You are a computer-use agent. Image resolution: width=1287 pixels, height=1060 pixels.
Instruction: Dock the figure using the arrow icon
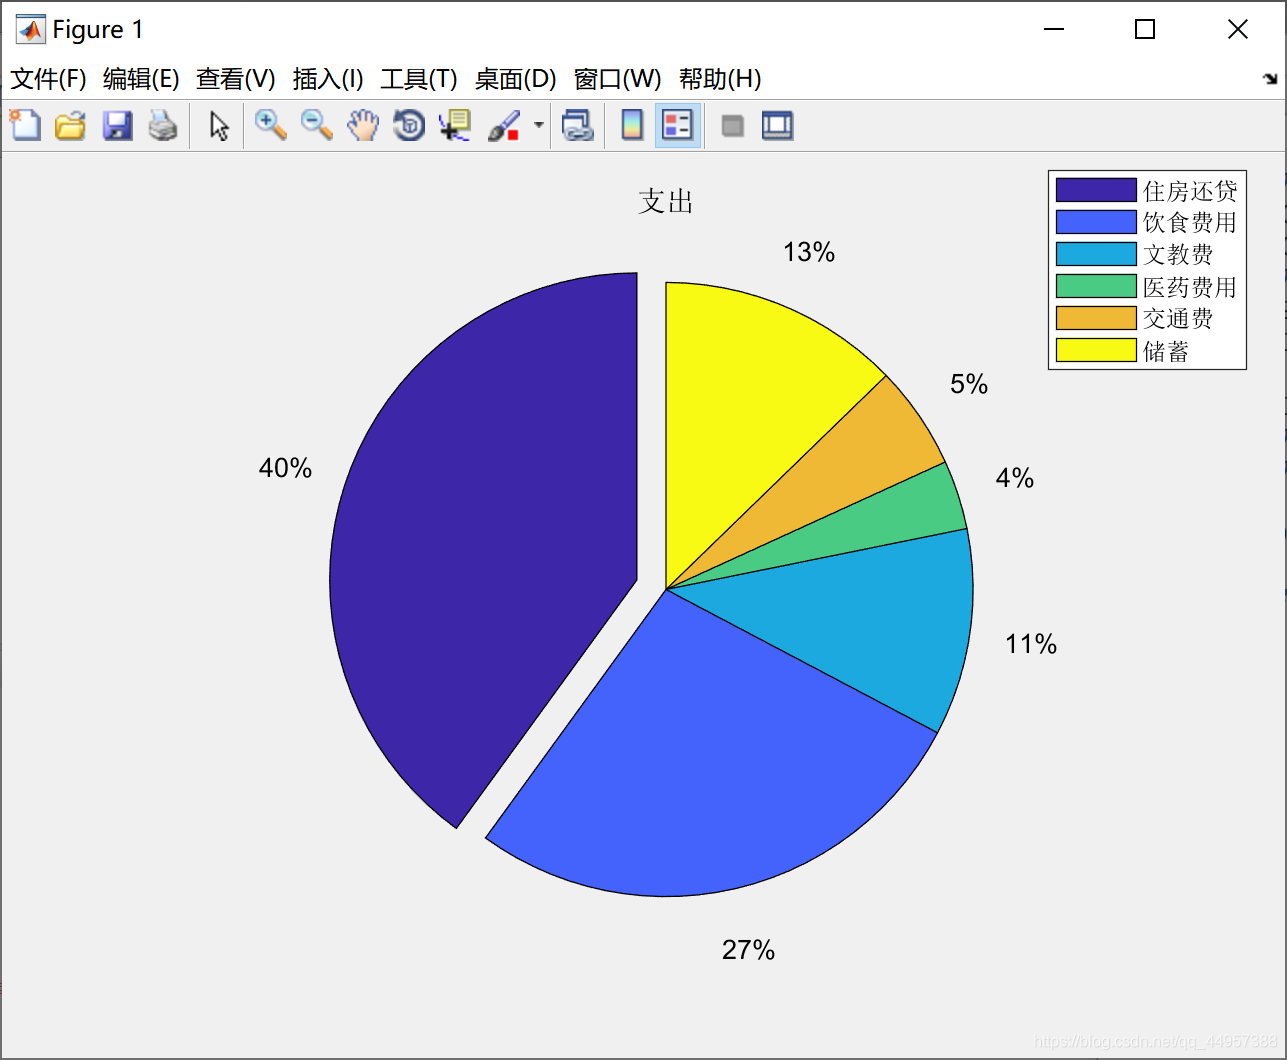(x=1270, y=79)
